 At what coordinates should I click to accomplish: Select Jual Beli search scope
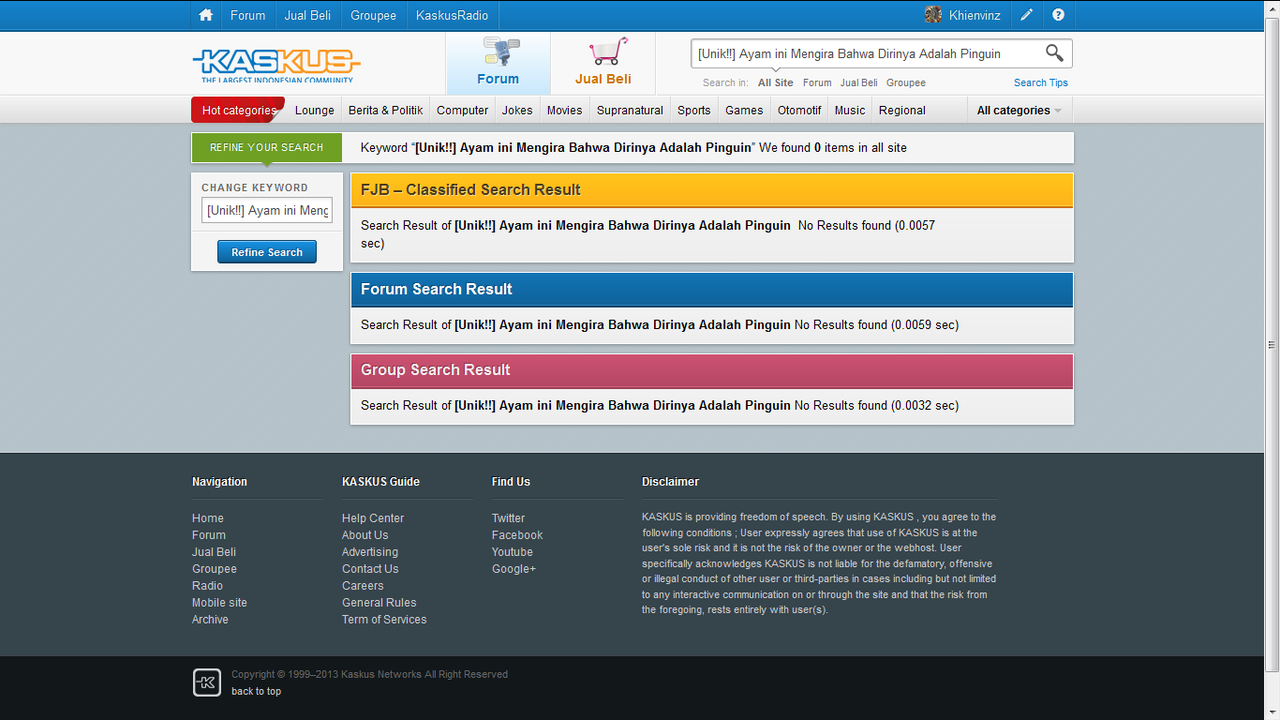click(x=859, y=83)
